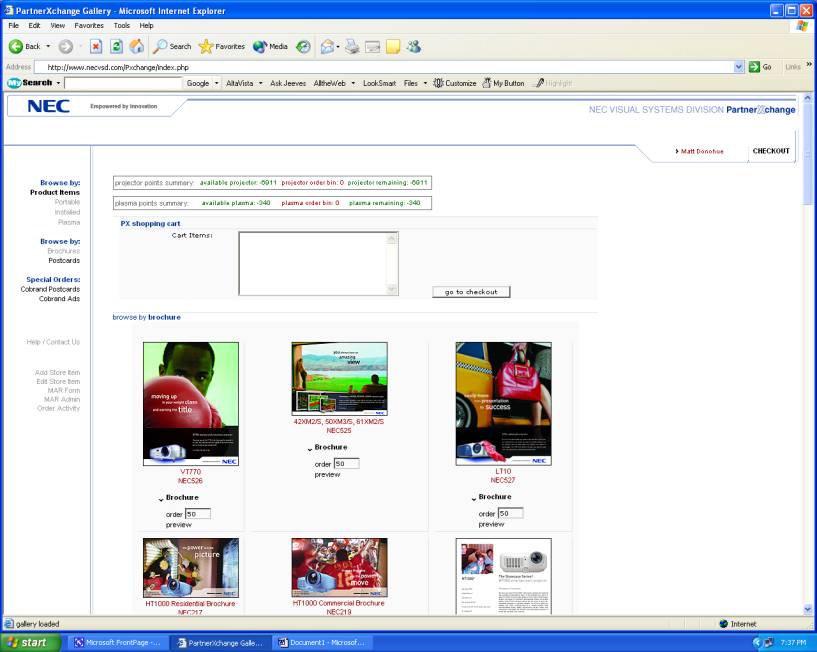
Task: Click the yellow note icon in toolbar
Action: (393, 46)
